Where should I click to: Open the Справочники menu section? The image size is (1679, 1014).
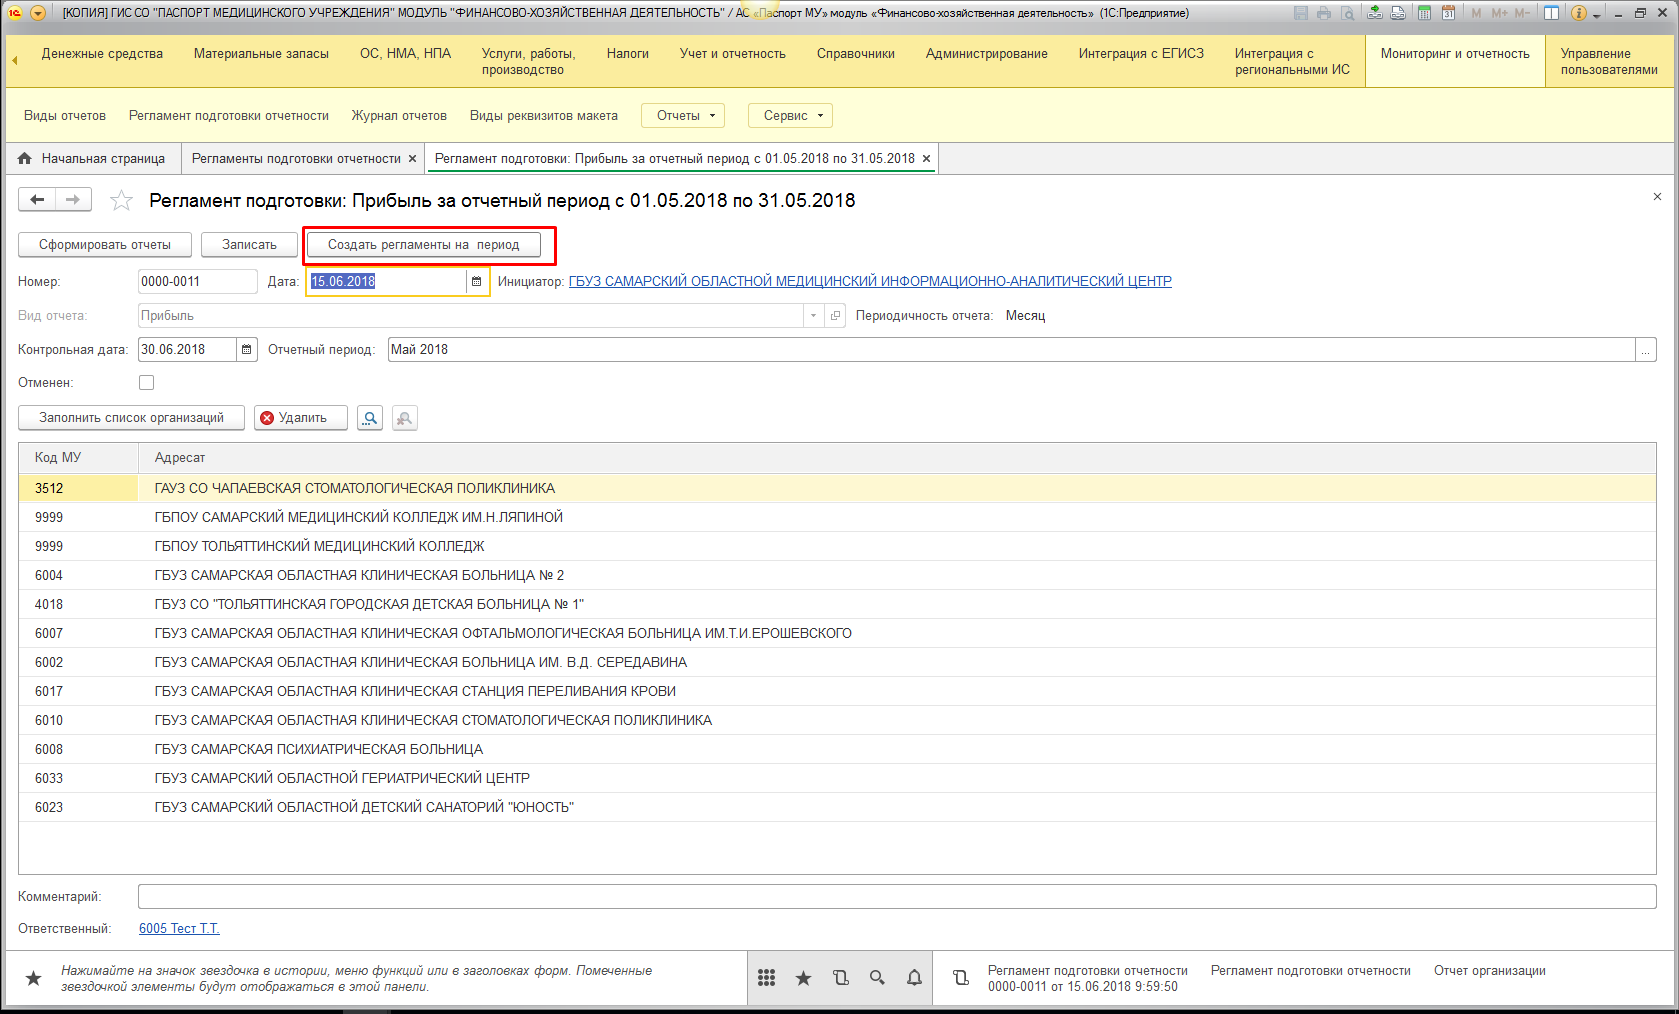pyautogui.click(x=855, y=54)
